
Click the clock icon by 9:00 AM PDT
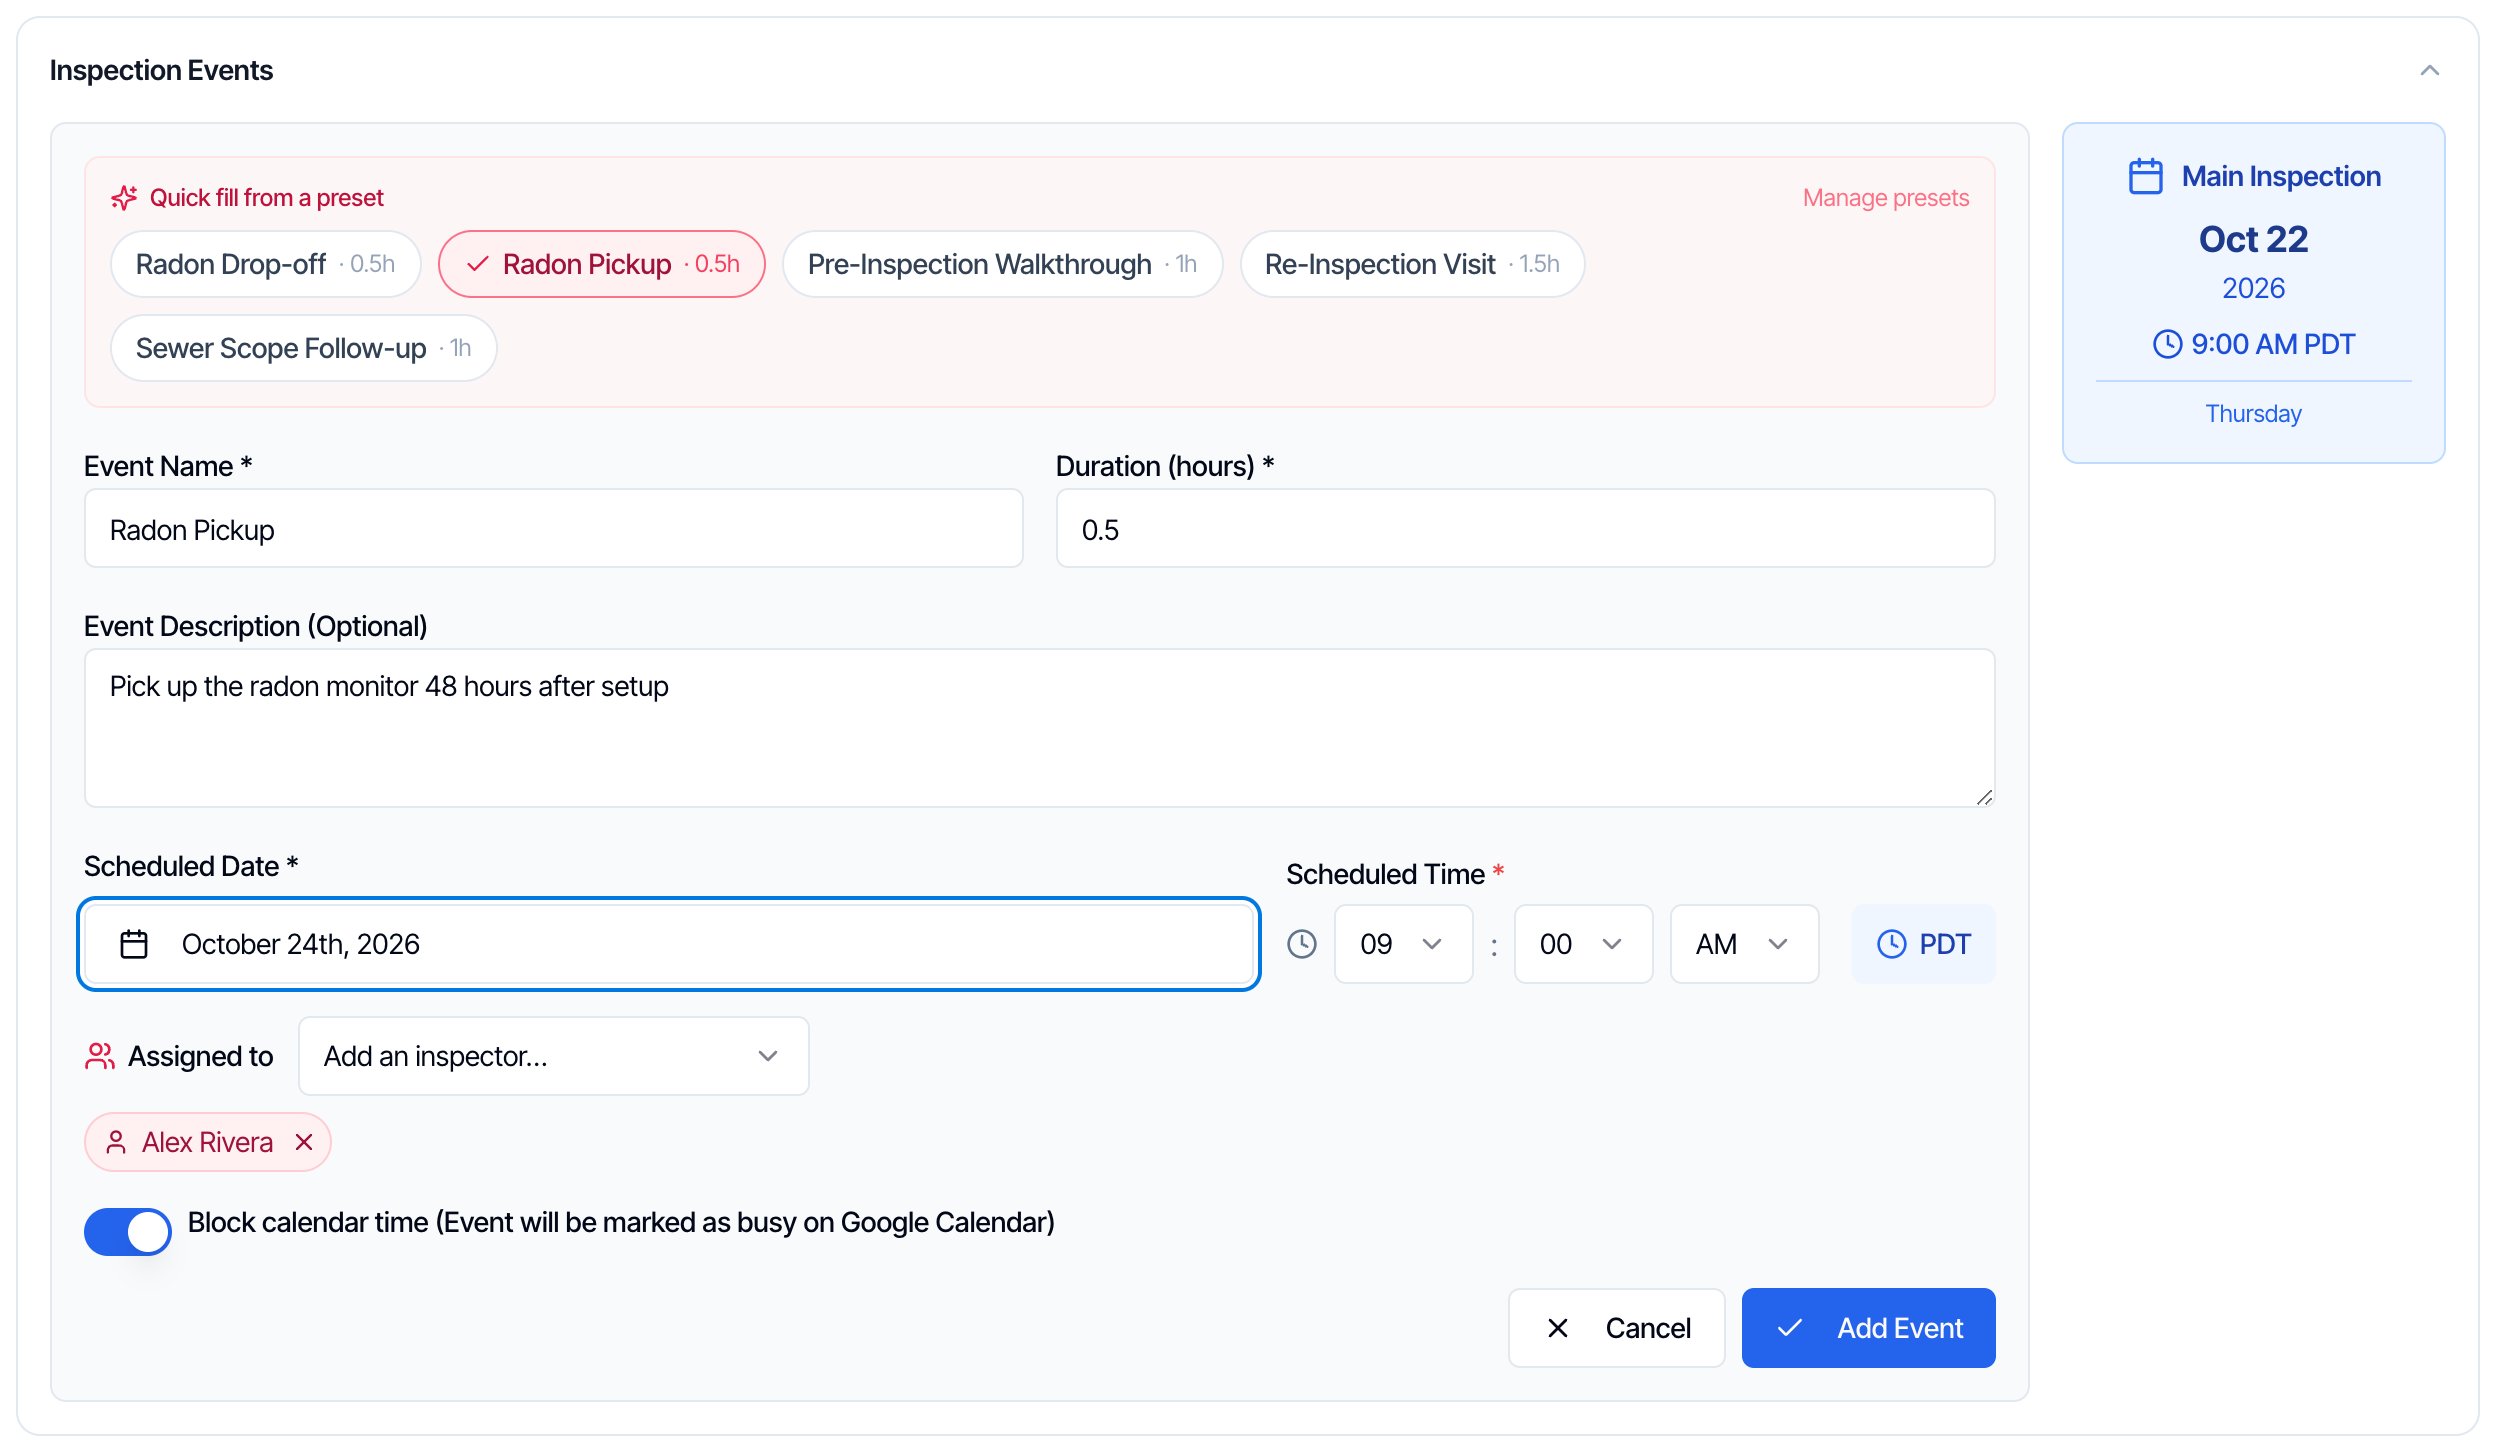point(2167,344)
